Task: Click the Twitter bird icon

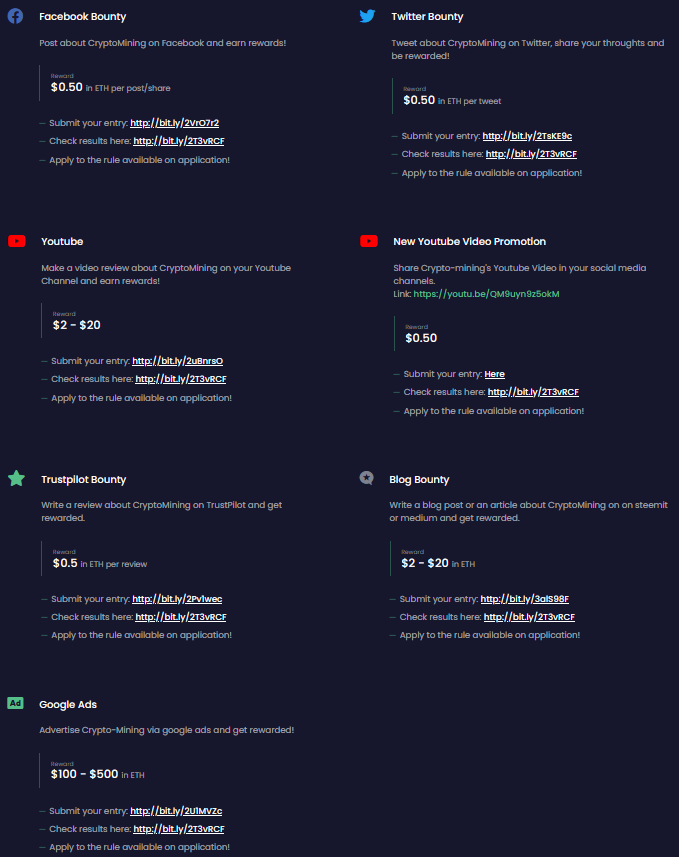Action: [367, 16]
